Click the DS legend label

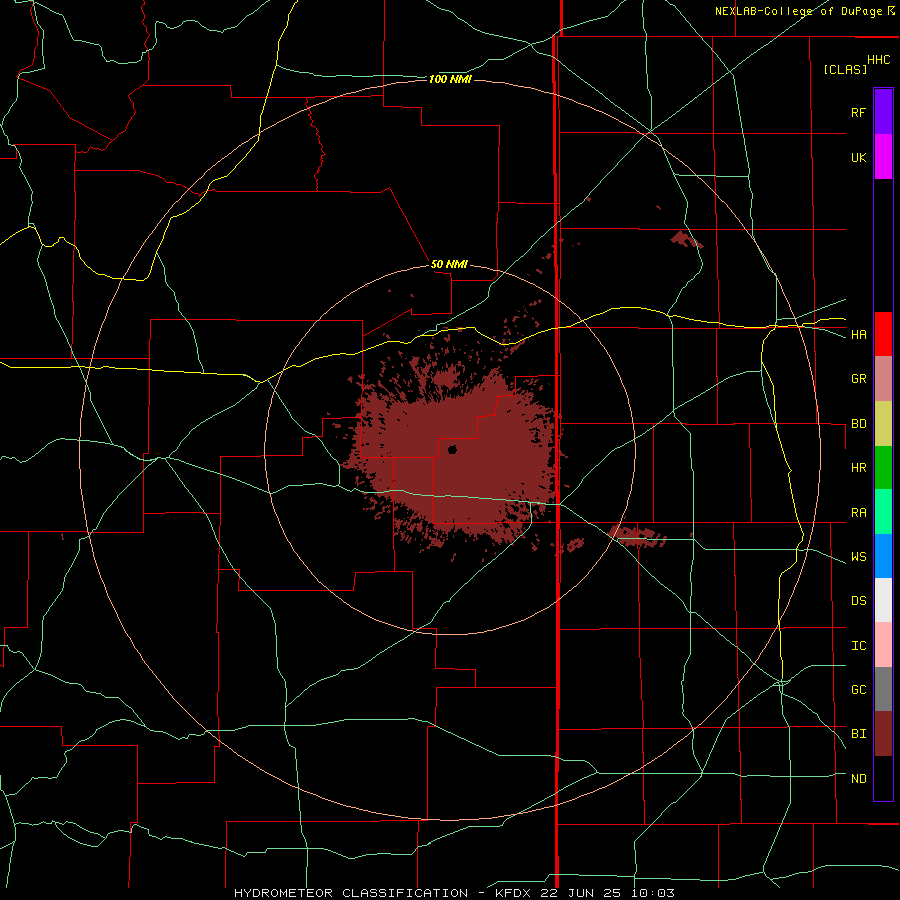click(x=858, y=601)
